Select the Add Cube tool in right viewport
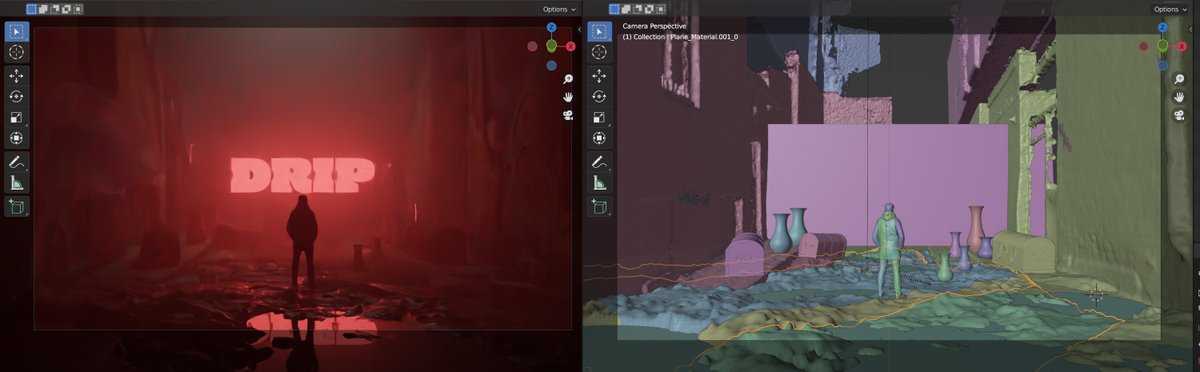The width and height of the screenshot is (1200, 372). coord(599,207)
